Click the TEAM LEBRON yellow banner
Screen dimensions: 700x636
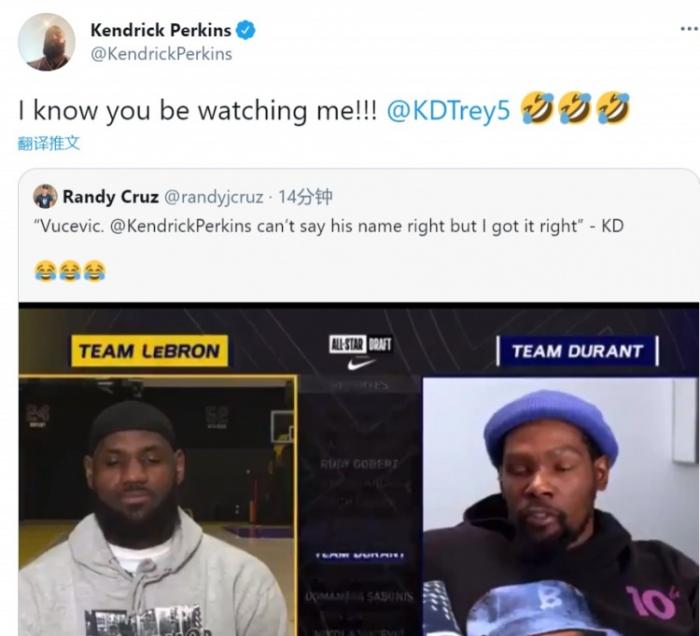pyautogui.click(x=150, y=351)
